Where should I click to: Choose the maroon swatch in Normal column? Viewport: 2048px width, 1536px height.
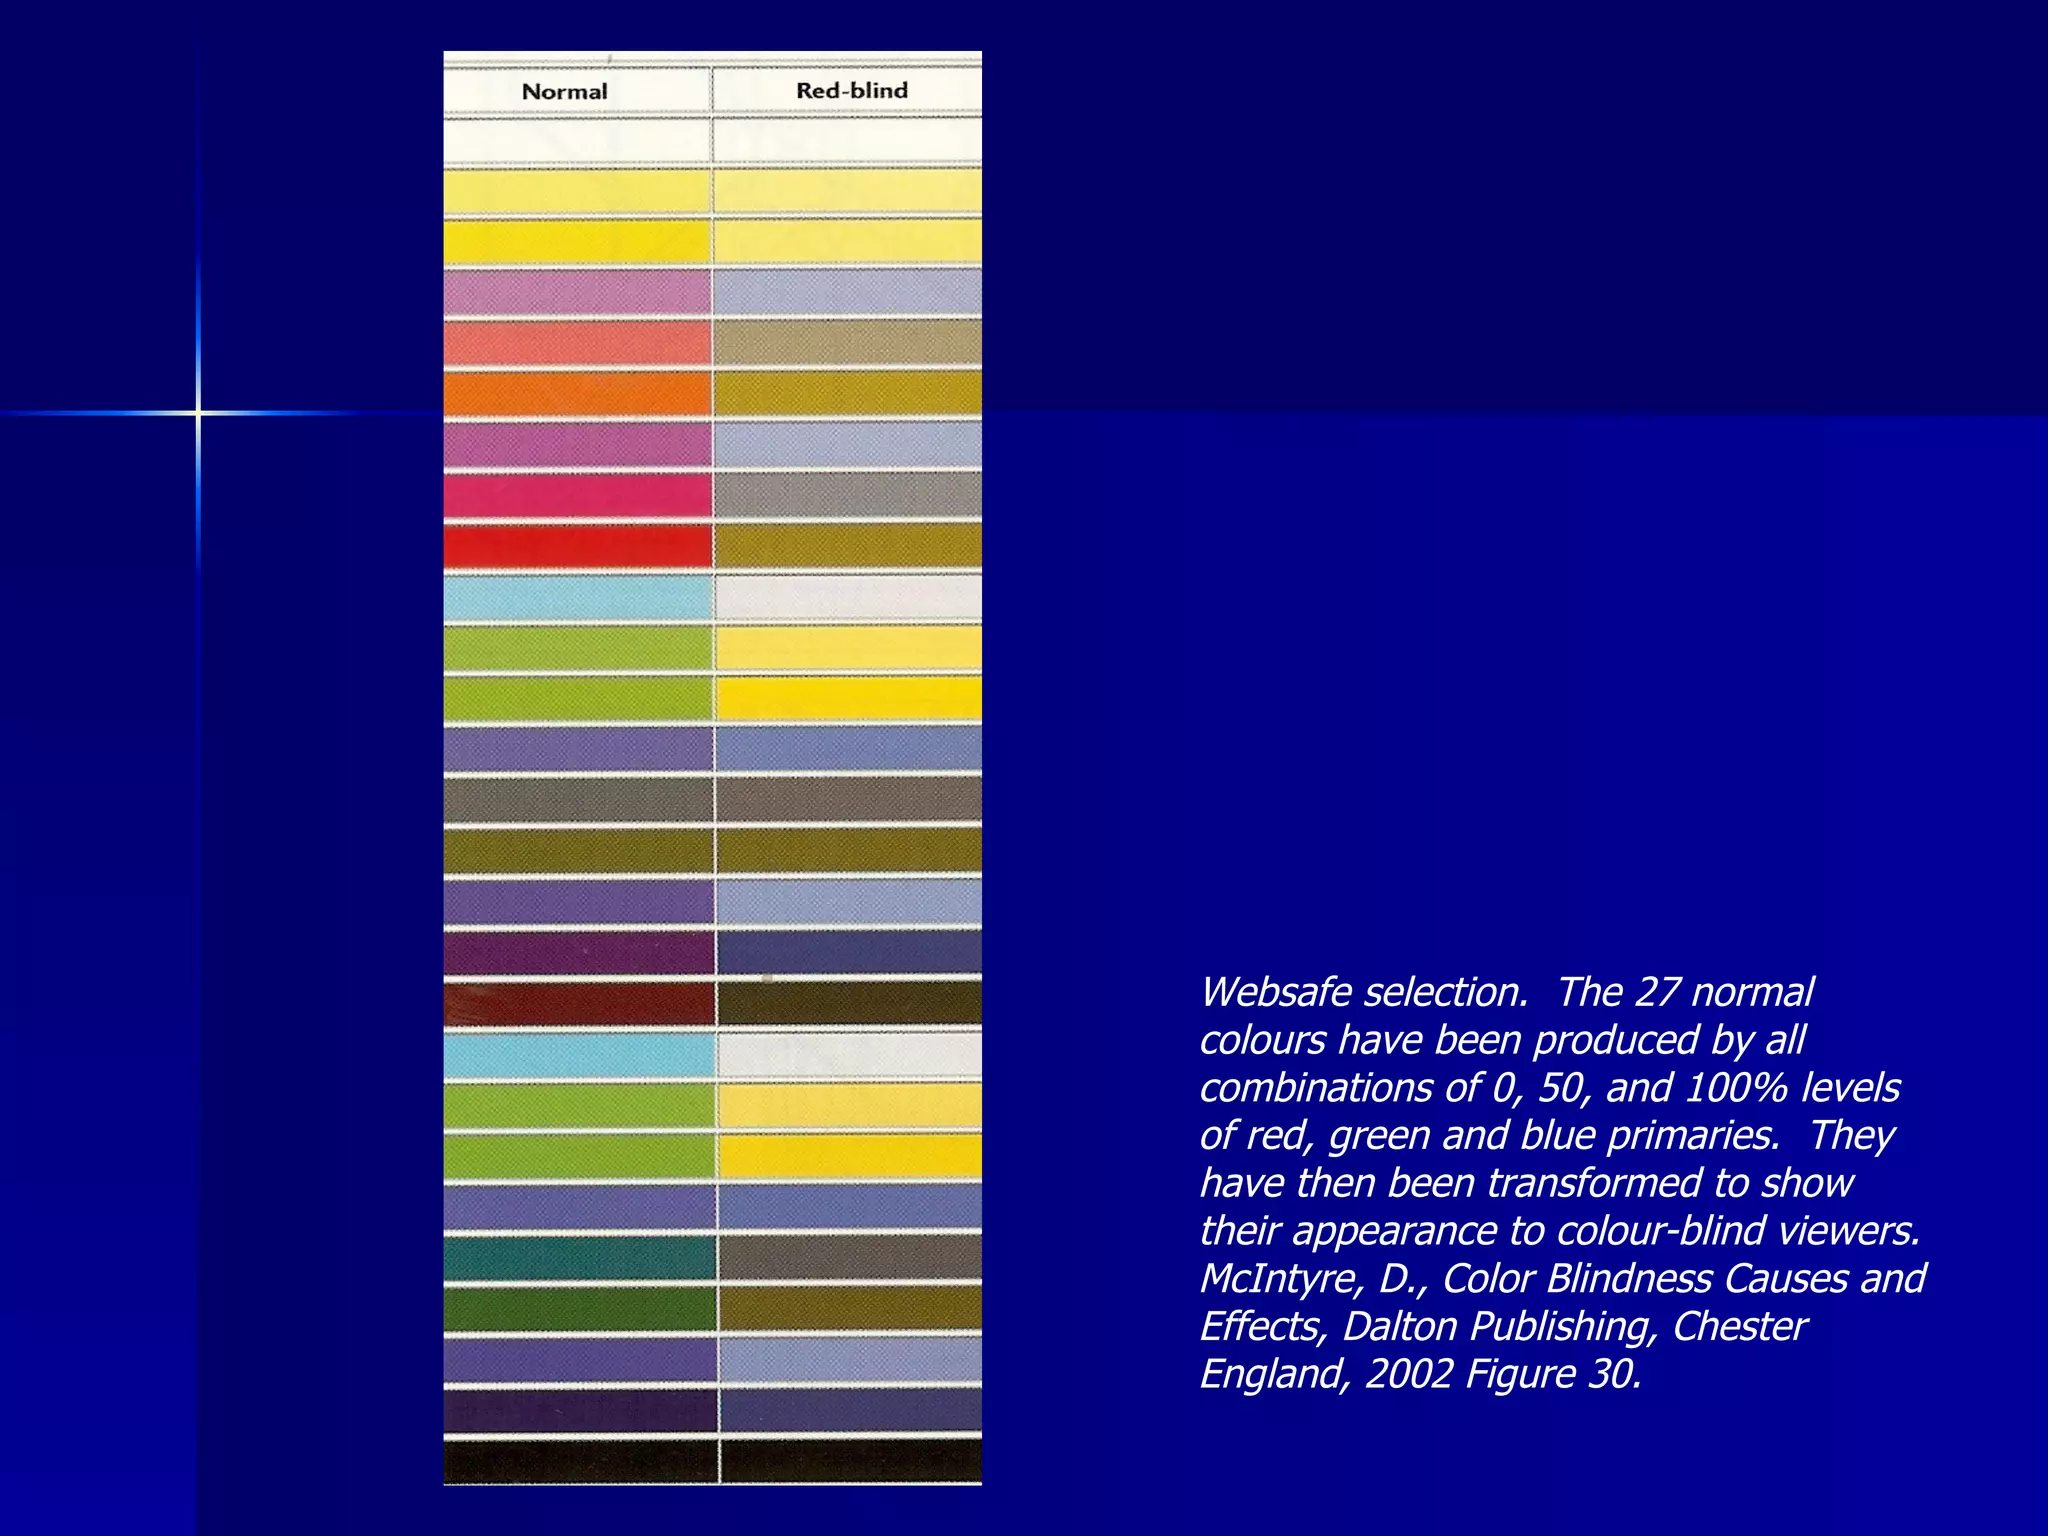[x=579, y=1003]
